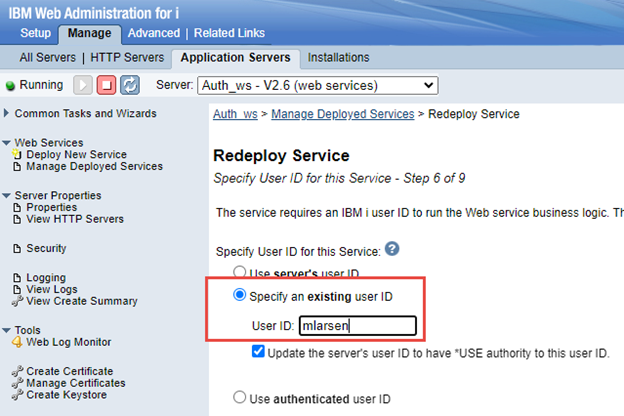Select the Application Servers tab
Image resolution: width=624 pixels, height=416 pixels.
click(x=236, y=58)
